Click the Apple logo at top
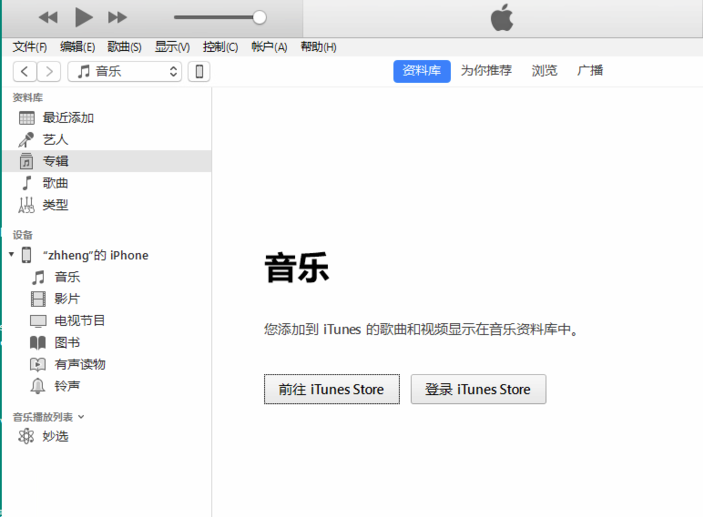 [x=502, y=18]
